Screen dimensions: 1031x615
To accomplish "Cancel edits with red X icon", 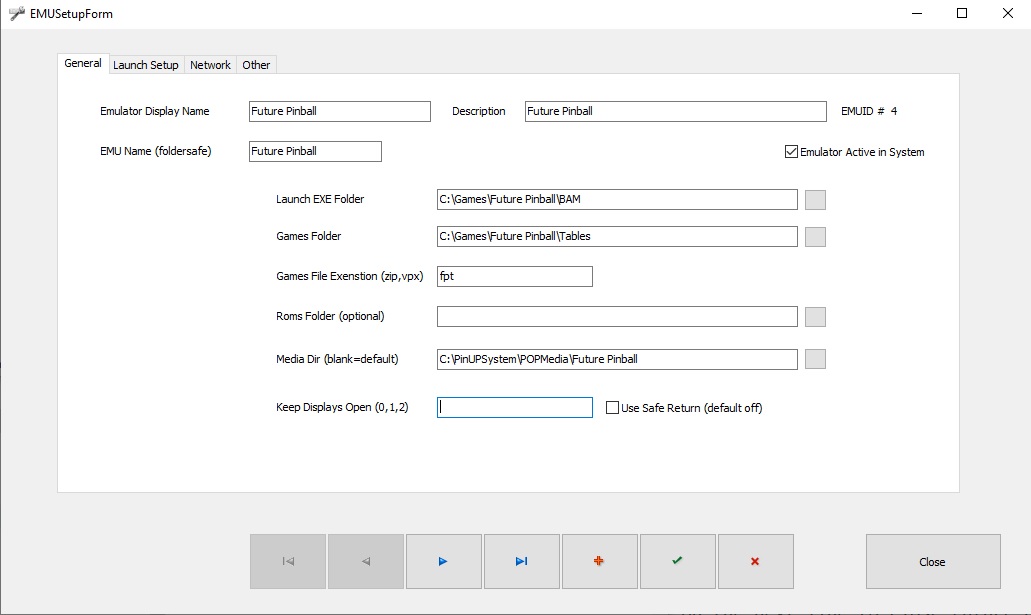I will pos(755,561).
